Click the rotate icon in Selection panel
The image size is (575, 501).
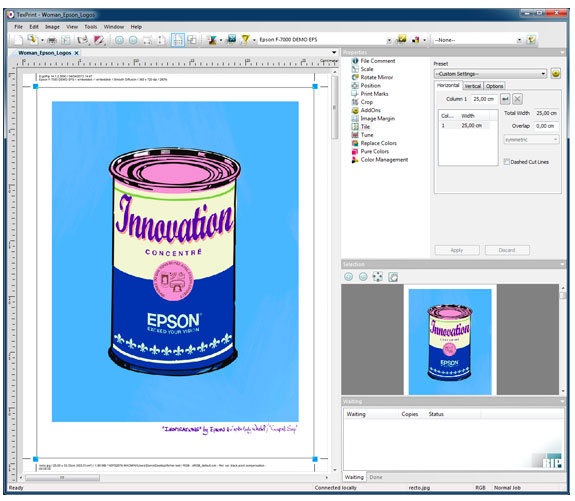point(393,277)
